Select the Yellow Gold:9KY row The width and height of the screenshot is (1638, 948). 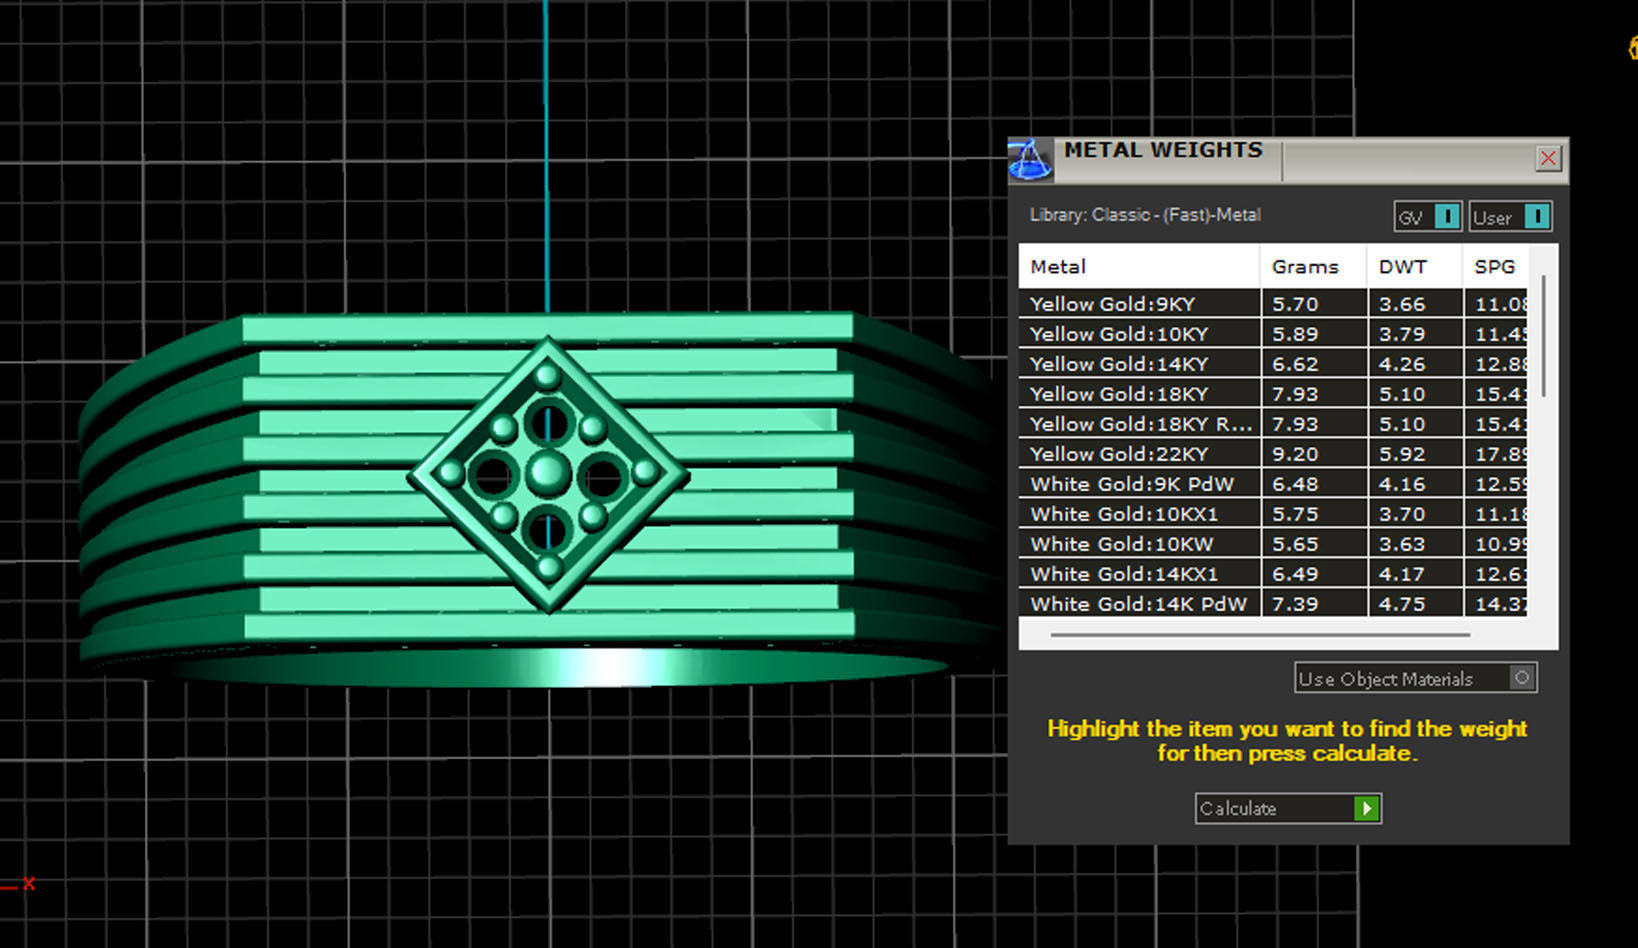[1273, 304]
